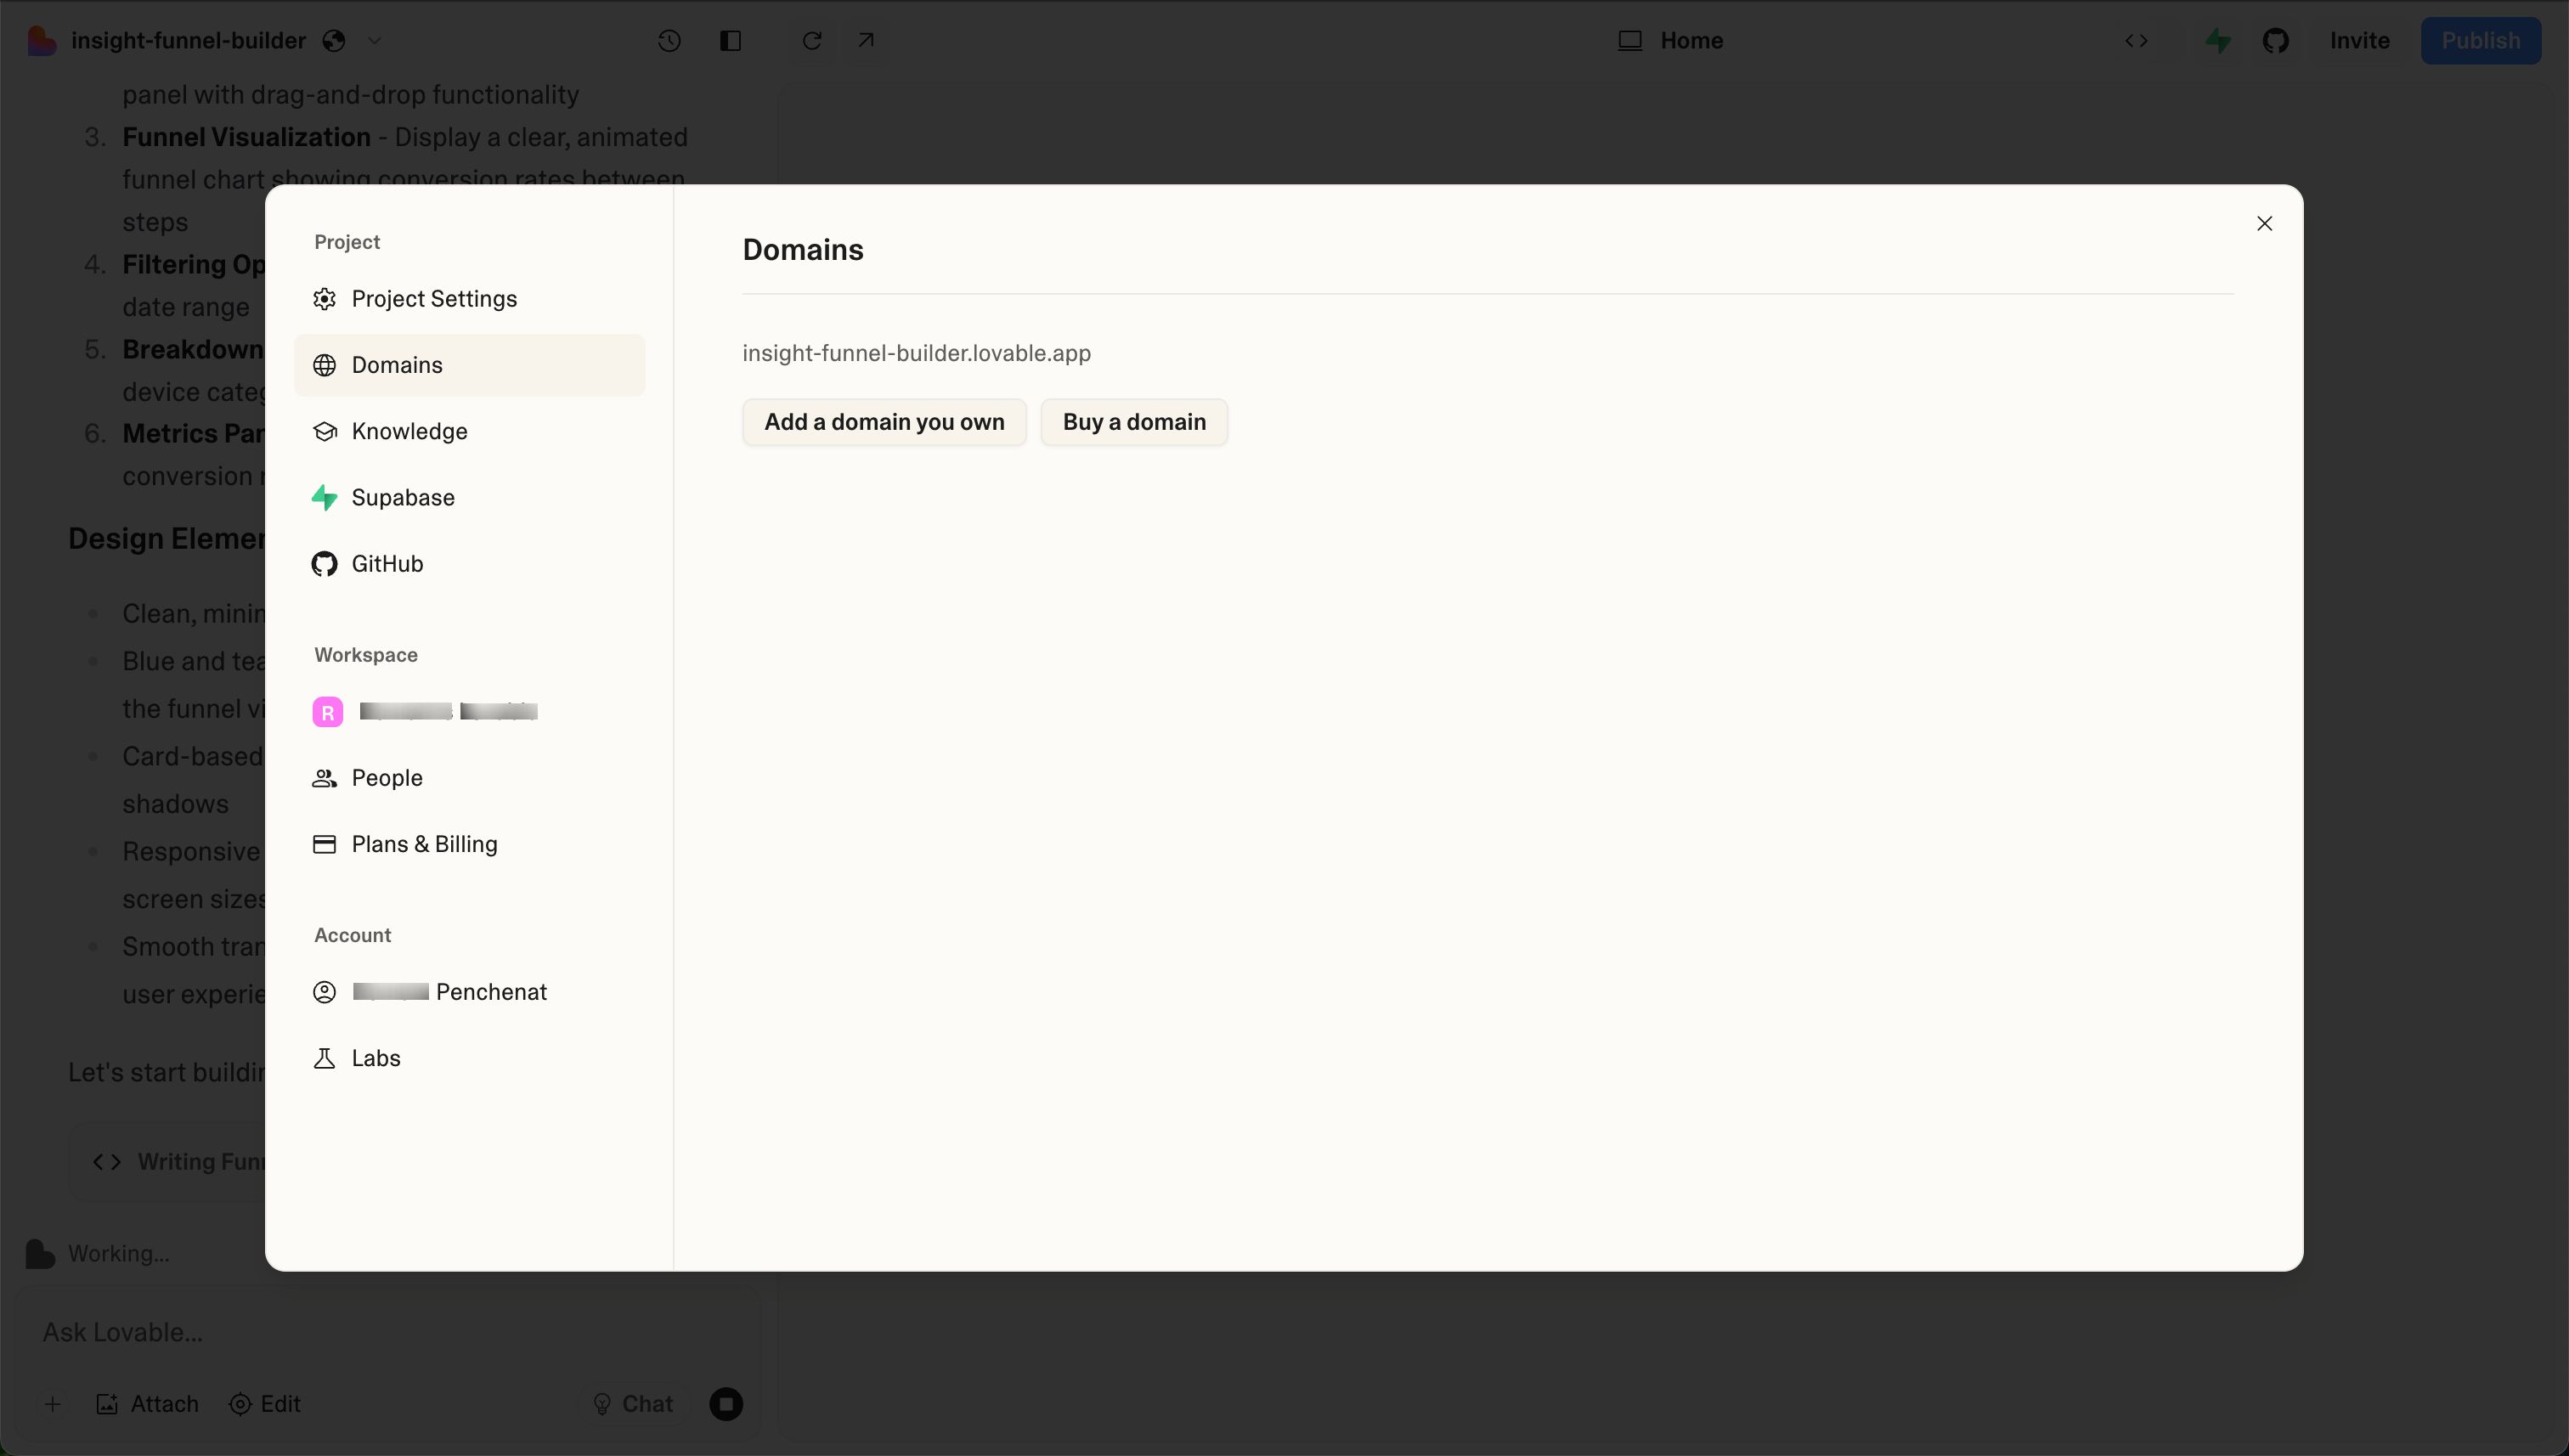Toggle the sidebar panel layout icon
The height and width of the screenshot is (1456, 2569).
click(730, 41)
